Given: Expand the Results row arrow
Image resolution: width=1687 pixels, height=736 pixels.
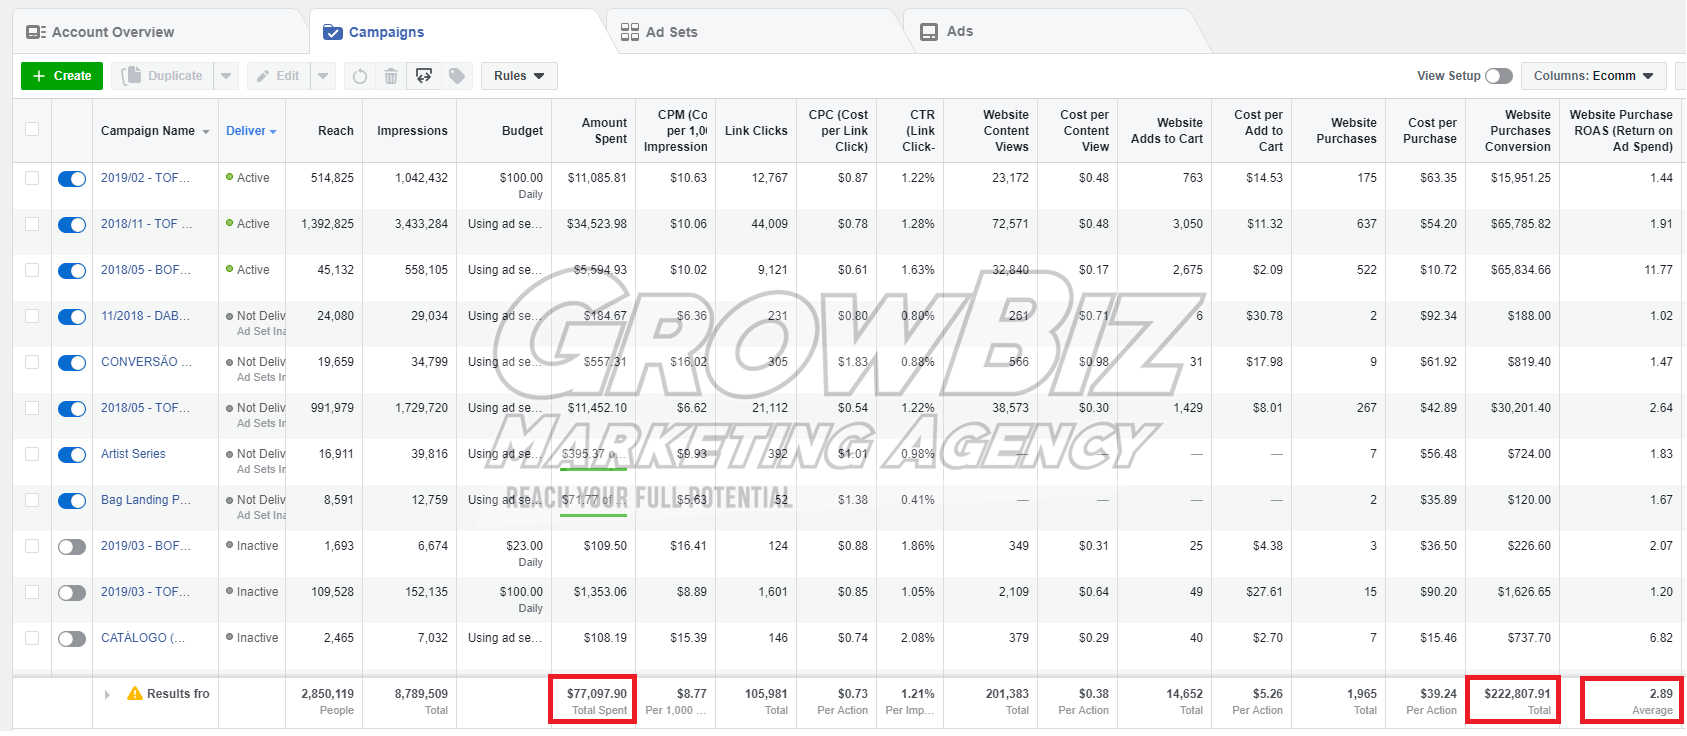Looking at the screenshot, I should (107, 694).
